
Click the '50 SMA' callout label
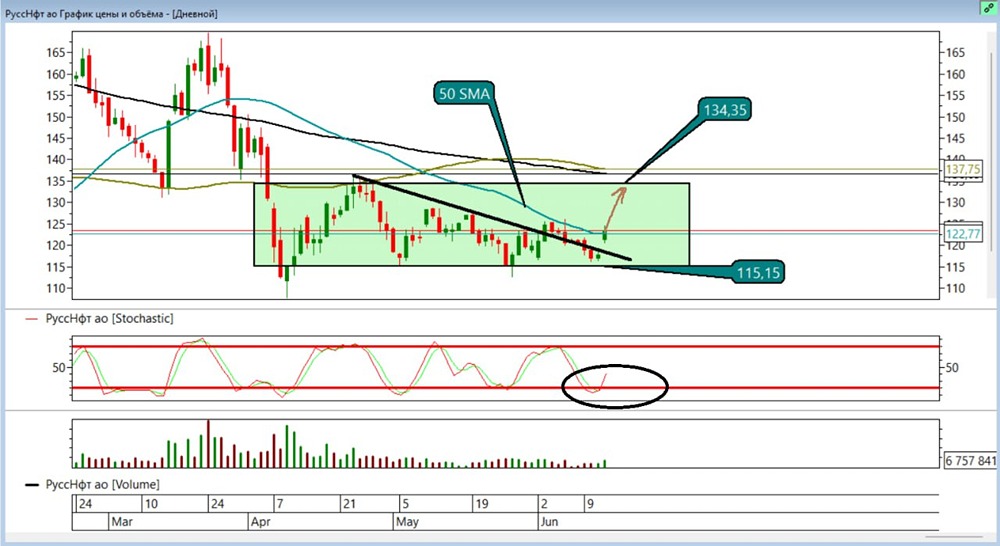[464, 94]
